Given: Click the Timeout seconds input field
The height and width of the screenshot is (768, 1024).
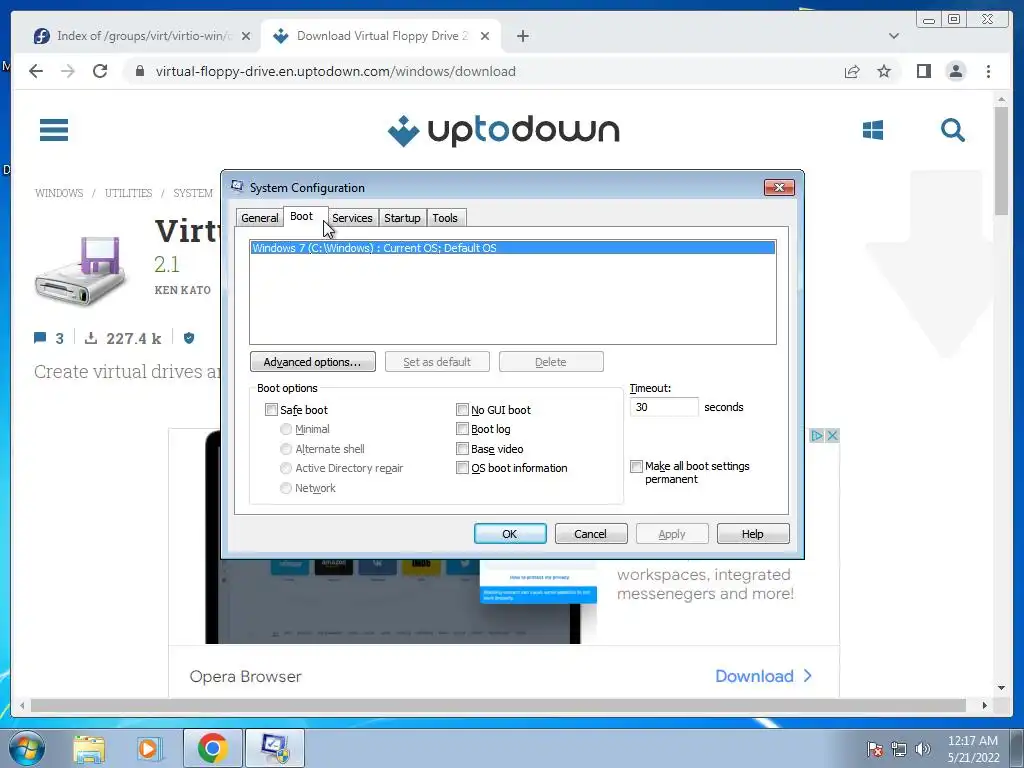Looking at the screenshot, I should coord(664,407).
